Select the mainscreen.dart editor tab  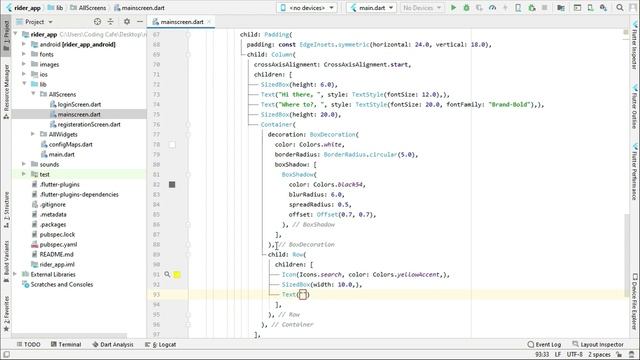182,22
